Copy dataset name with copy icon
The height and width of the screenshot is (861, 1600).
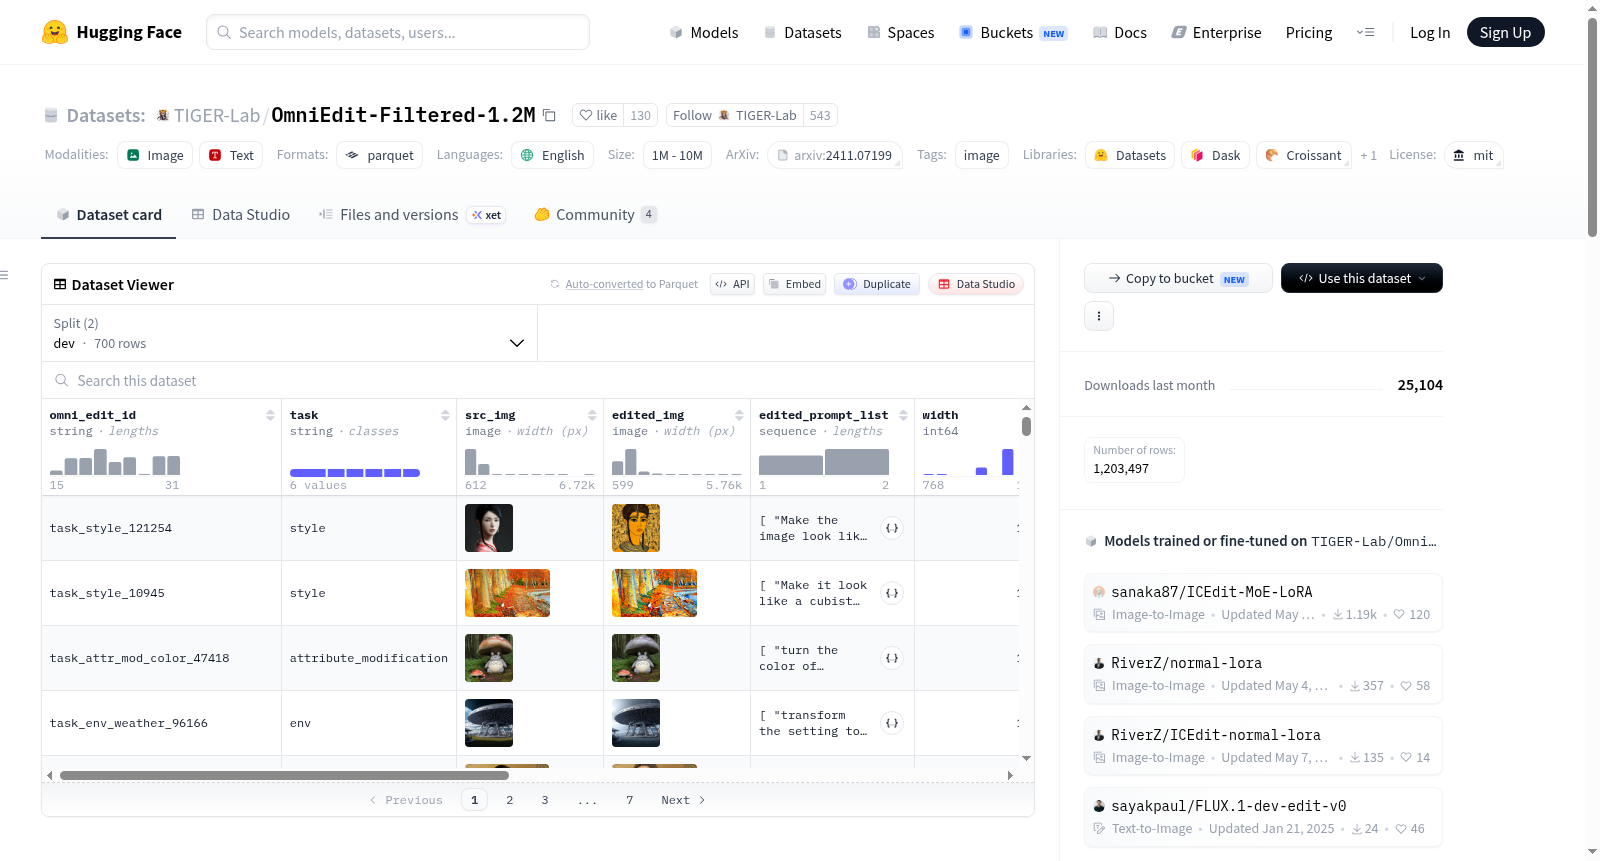pos(549,115)
